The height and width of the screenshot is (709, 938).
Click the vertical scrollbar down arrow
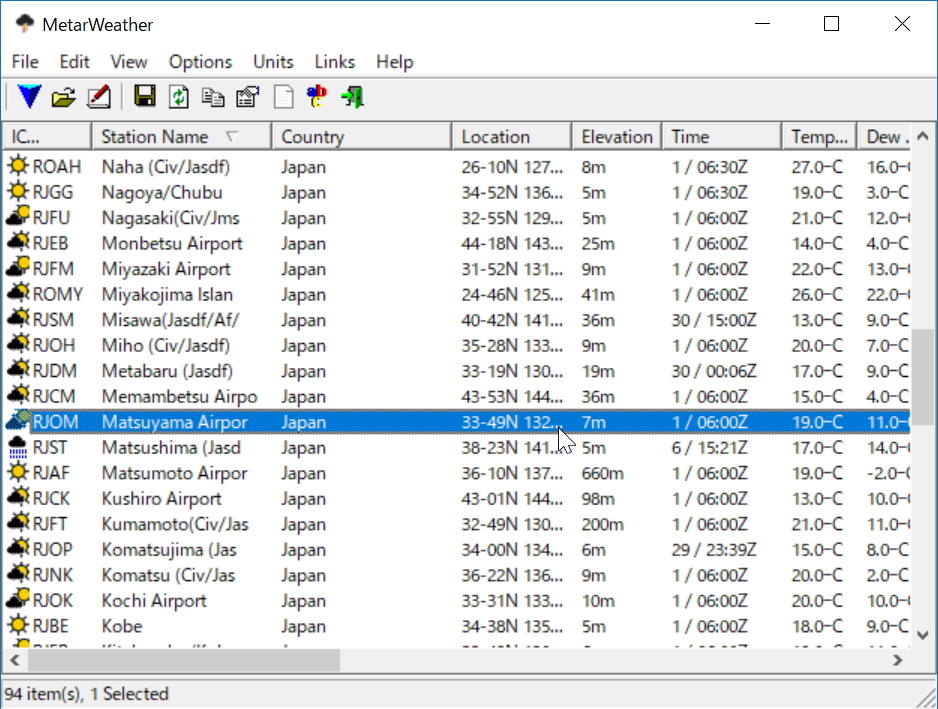point(922,635)
